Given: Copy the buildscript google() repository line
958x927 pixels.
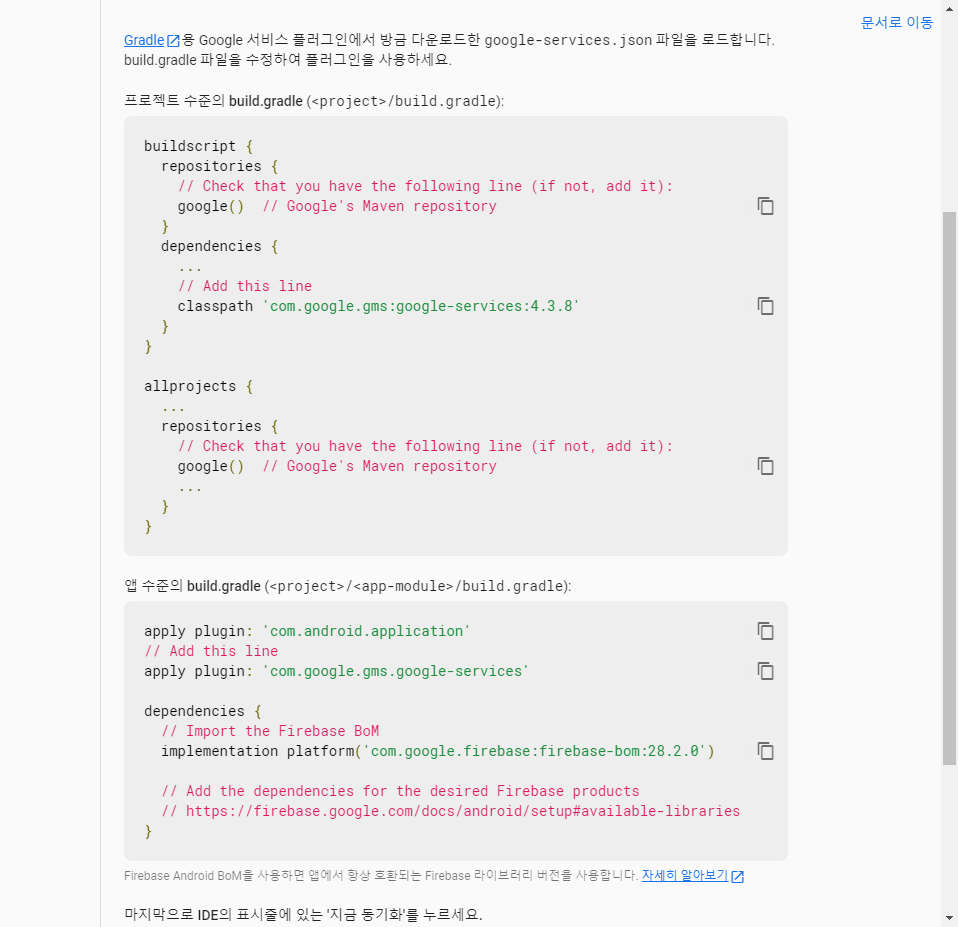Looking at the screenshot, I should pos(766,206).
